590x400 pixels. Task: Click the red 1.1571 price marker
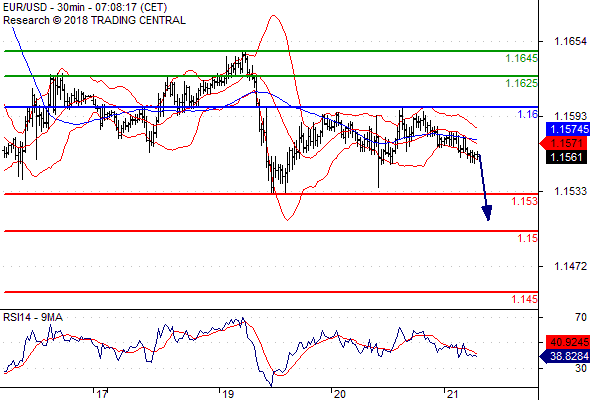click(564, 143)
